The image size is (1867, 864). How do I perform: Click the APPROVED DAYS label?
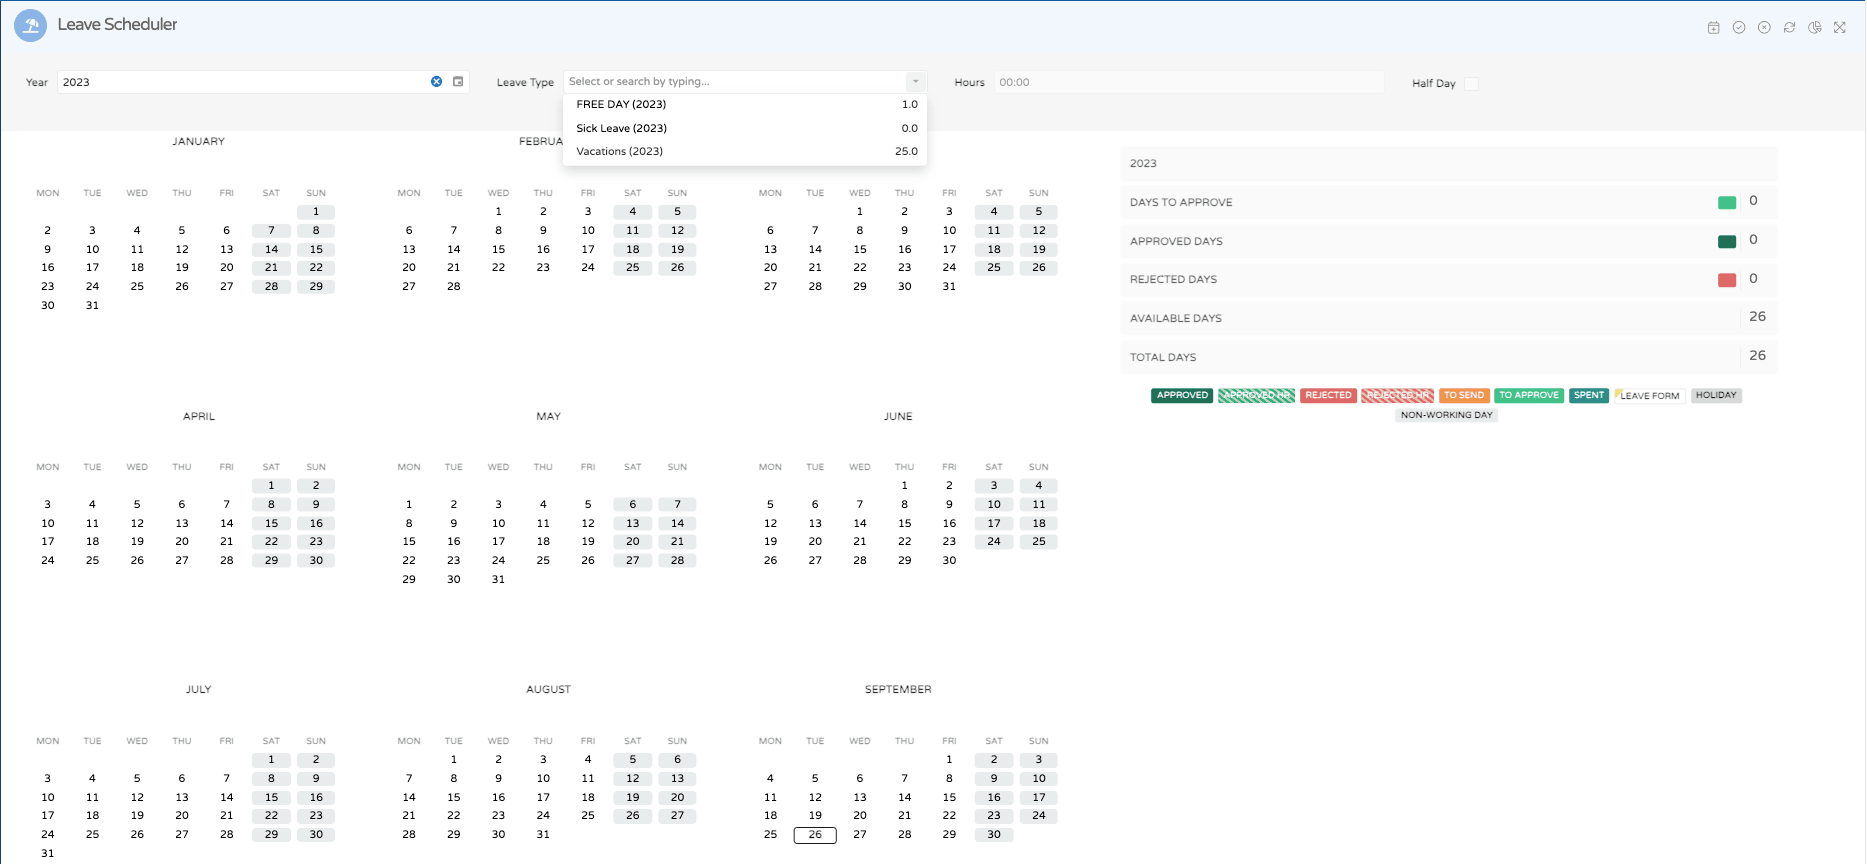click(x=1176, y=242)
